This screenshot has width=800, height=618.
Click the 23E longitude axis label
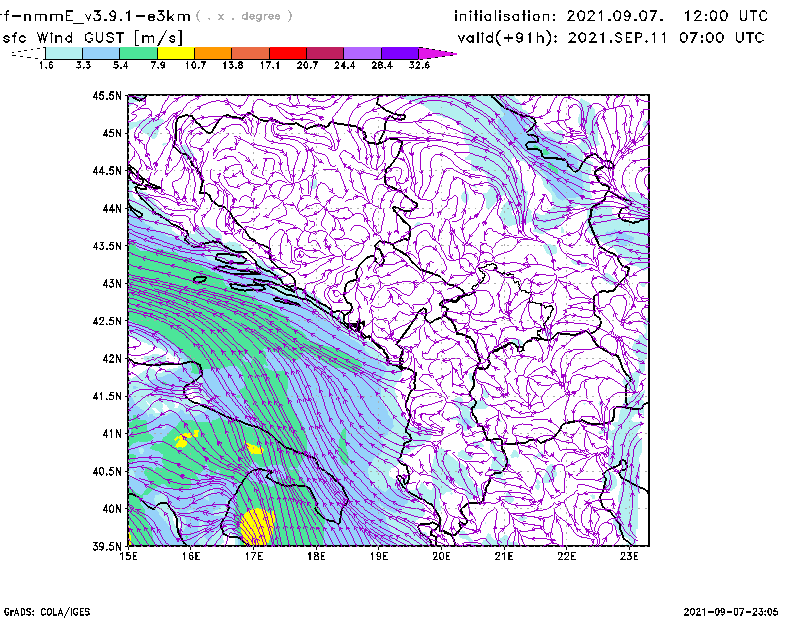click(630, 555)
